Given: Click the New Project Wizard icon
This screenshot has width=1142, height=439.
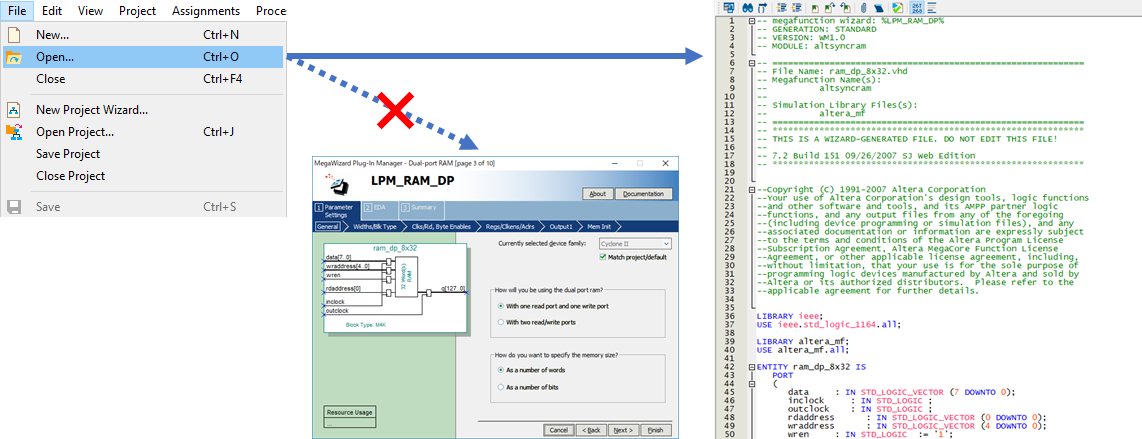Looking at the screenshot, I should click(x=14, y=110).
